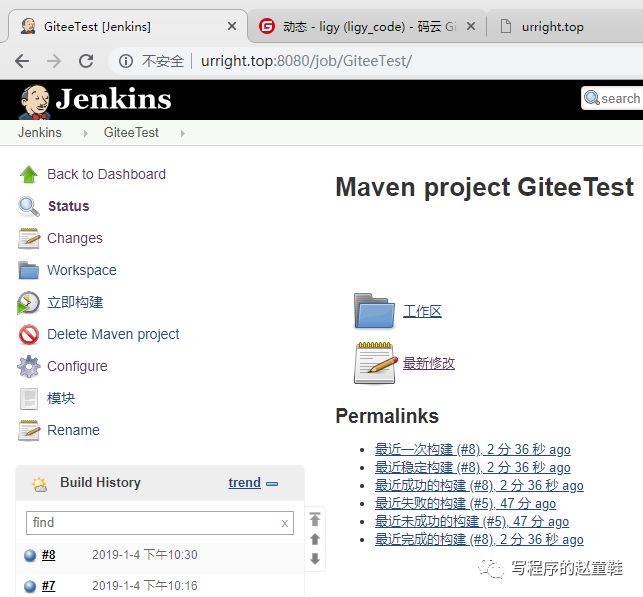Image resolution: width=643 pixels, height=597 pixels.
Task: Click the page-down arrow beside build history
Action: pyautogui.click(x=315, y=558)
